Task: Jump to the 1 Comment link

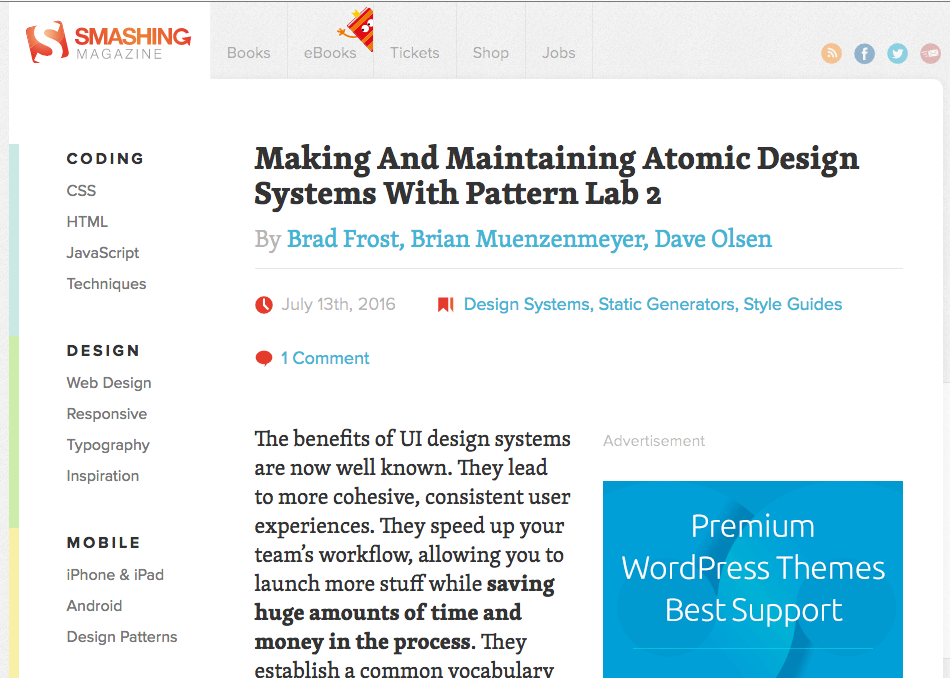Action: coord(325,359)
